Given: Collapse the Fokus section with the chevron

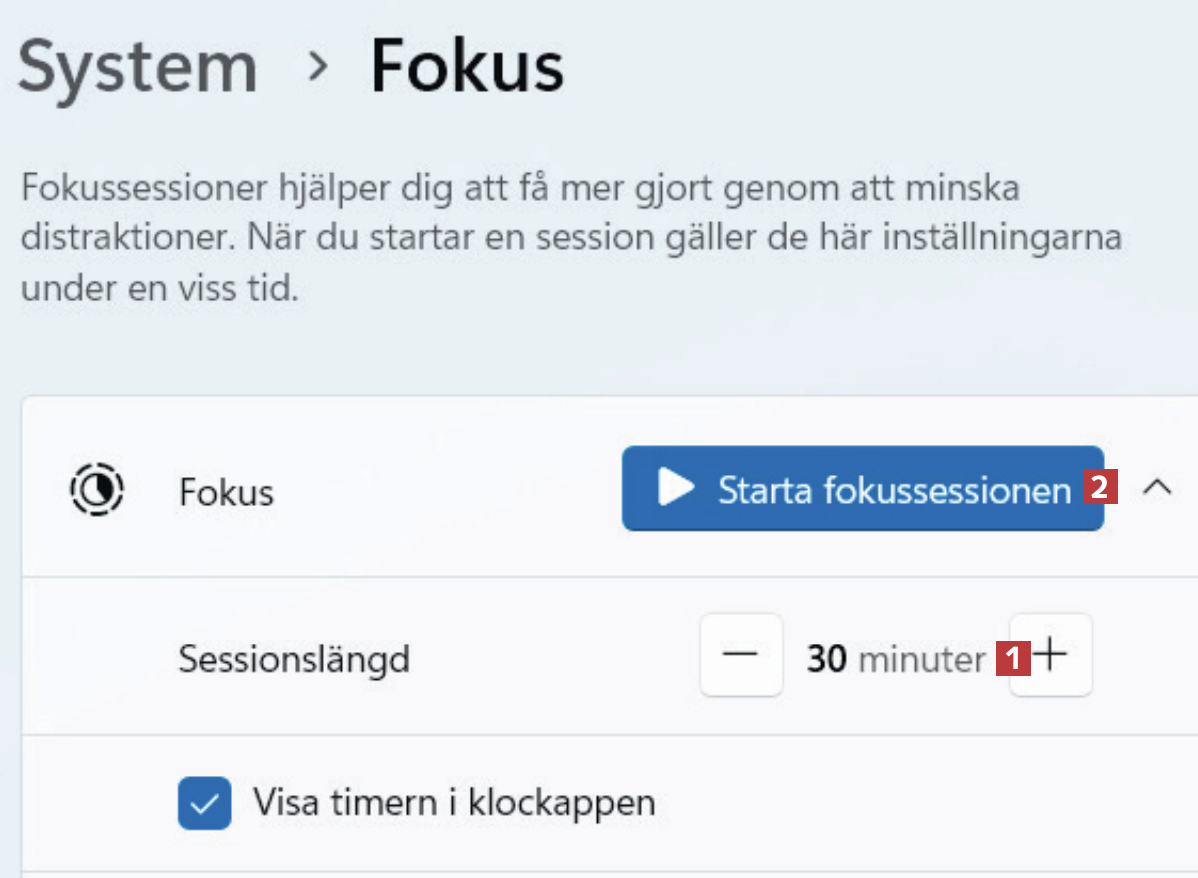Looking at the screenshot, I should [1157, 488].
